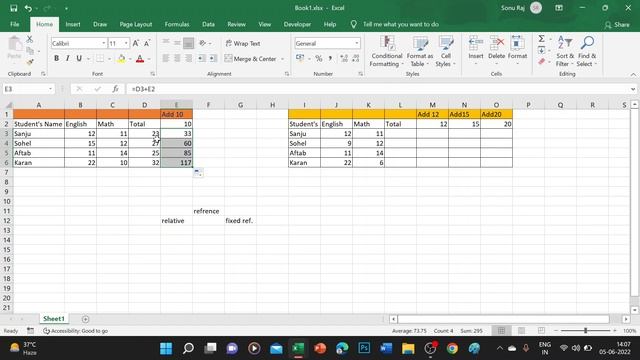Center-align text horizontally
The height and width of the screenshot is (360, 640).
tap(177, 59)
